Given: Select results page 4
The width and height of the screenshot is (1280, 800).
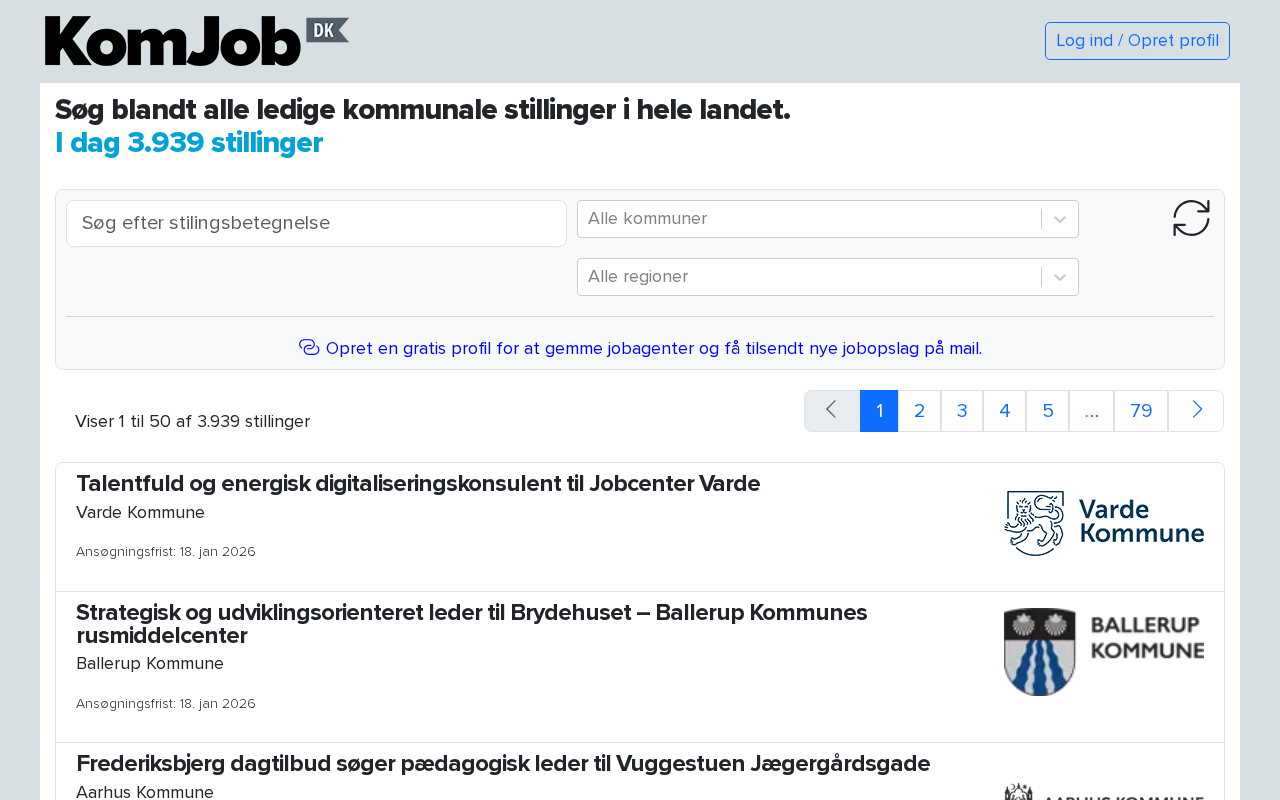Looking at the screenshot, I should pos(1005,411).
